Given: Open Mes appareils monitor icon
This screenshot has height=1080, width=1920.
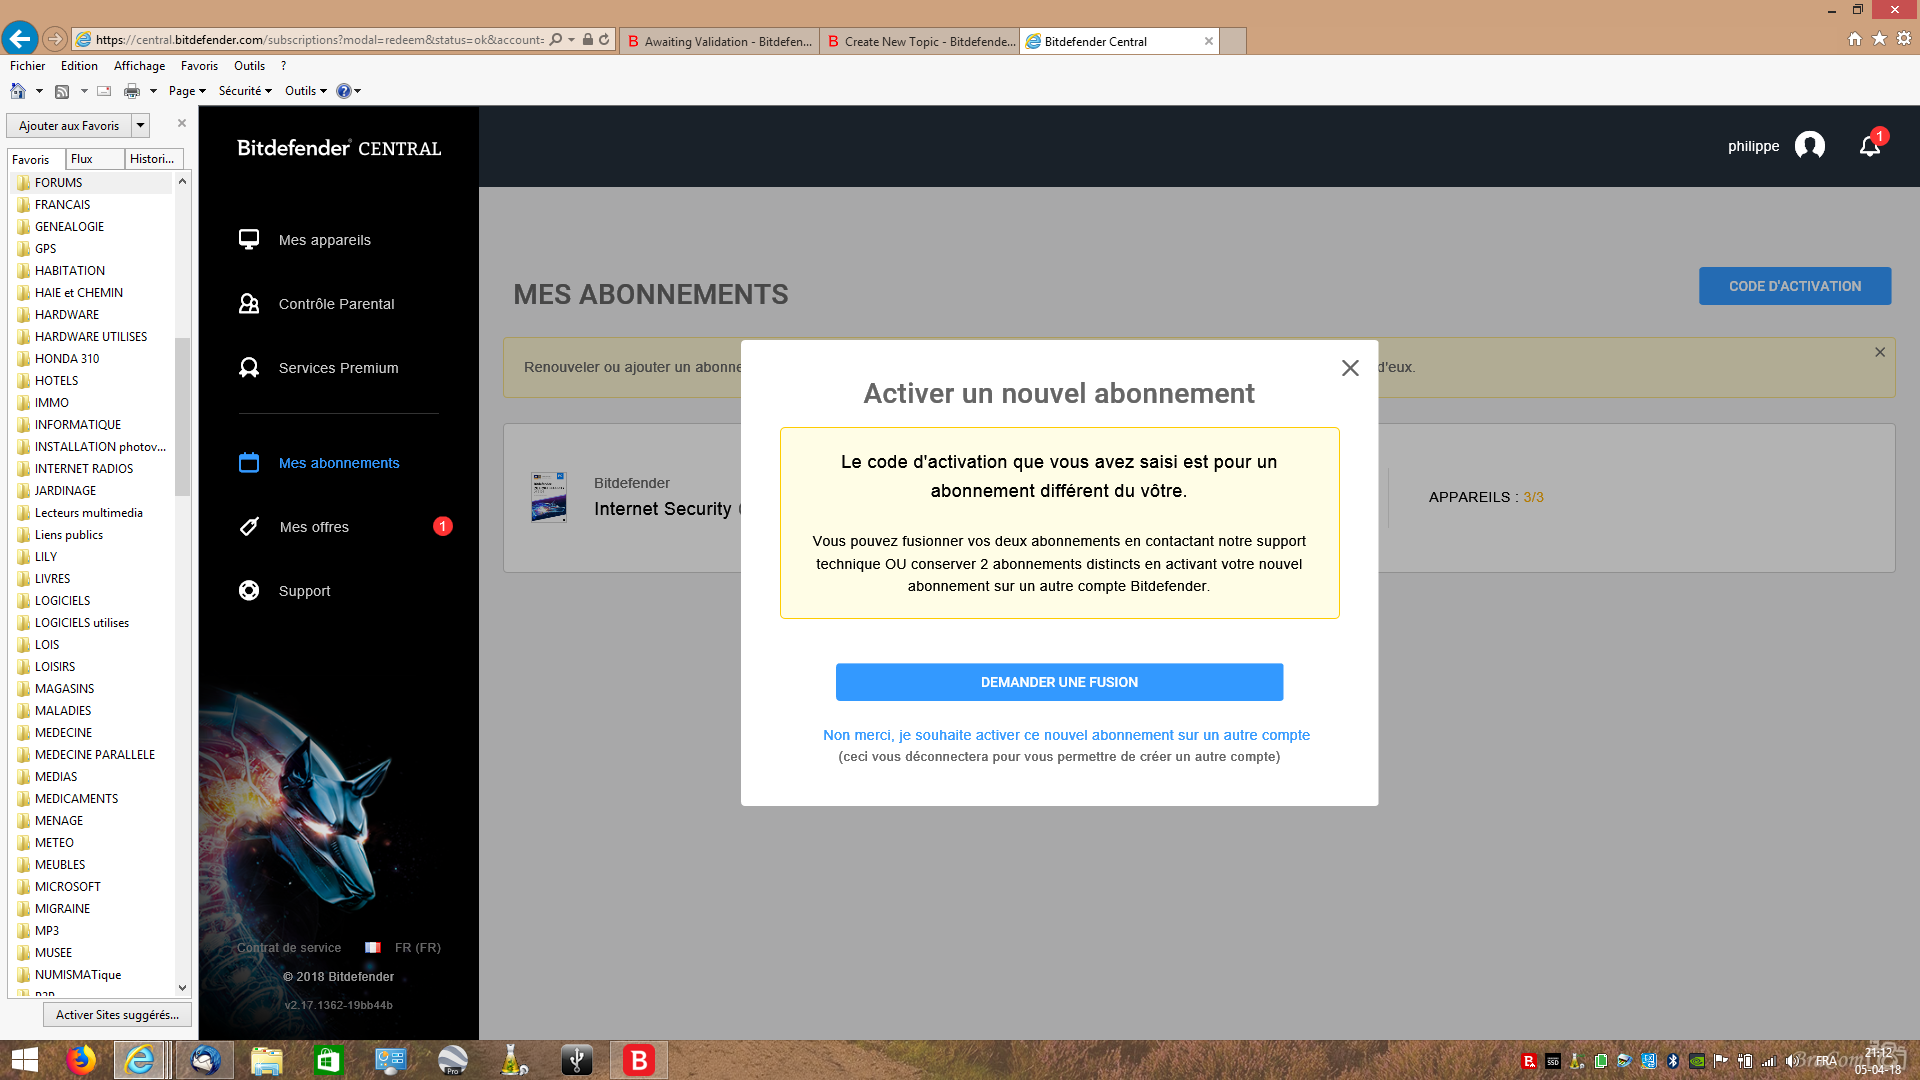Looking at the screenshot, I should coord(249,239).
